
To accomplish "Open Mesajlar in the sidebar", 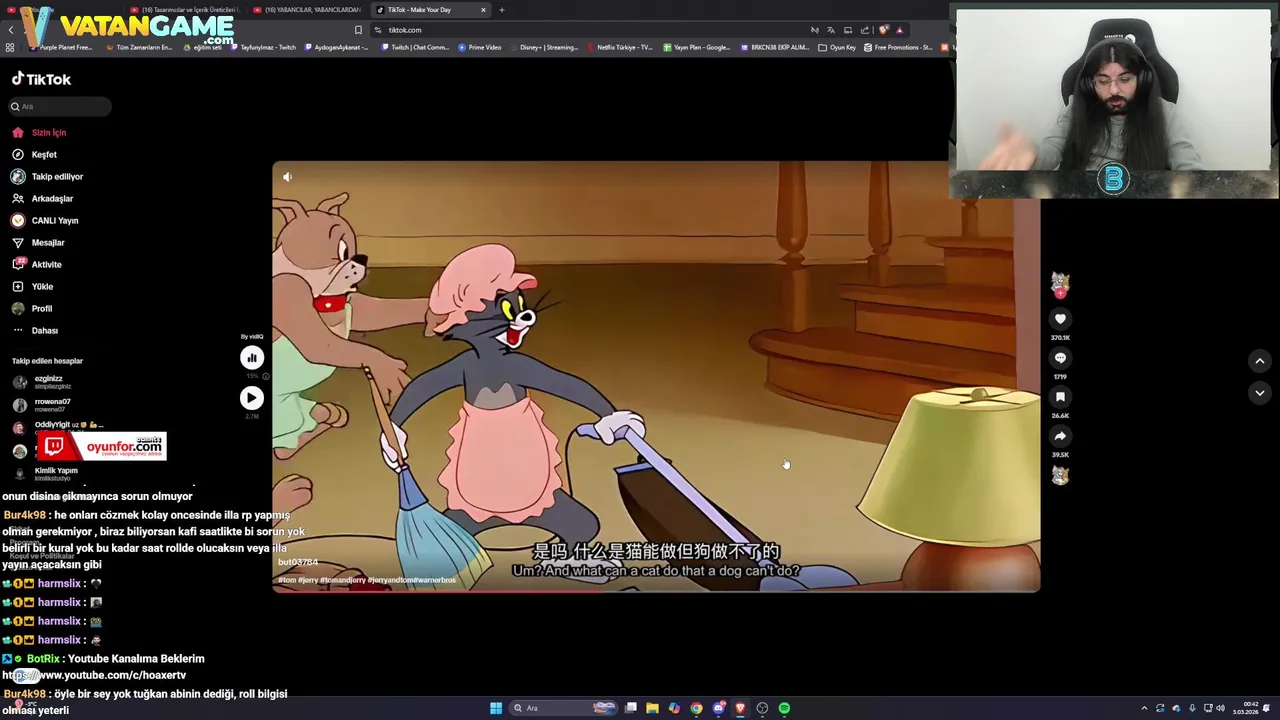I will pos(39,242).
